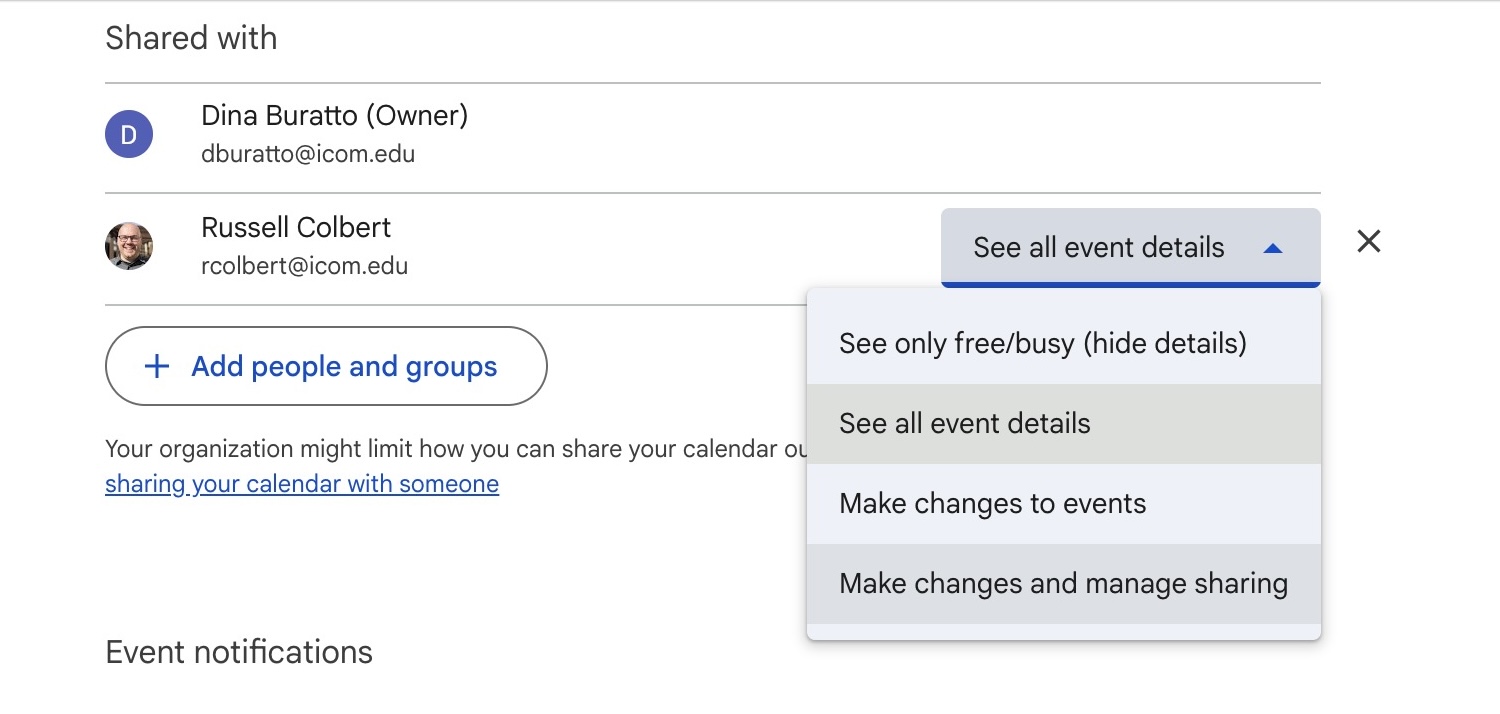Click the owner badge initial for dburatto@icom.edu
The image size is (1500, 714).
click(129, 133)
